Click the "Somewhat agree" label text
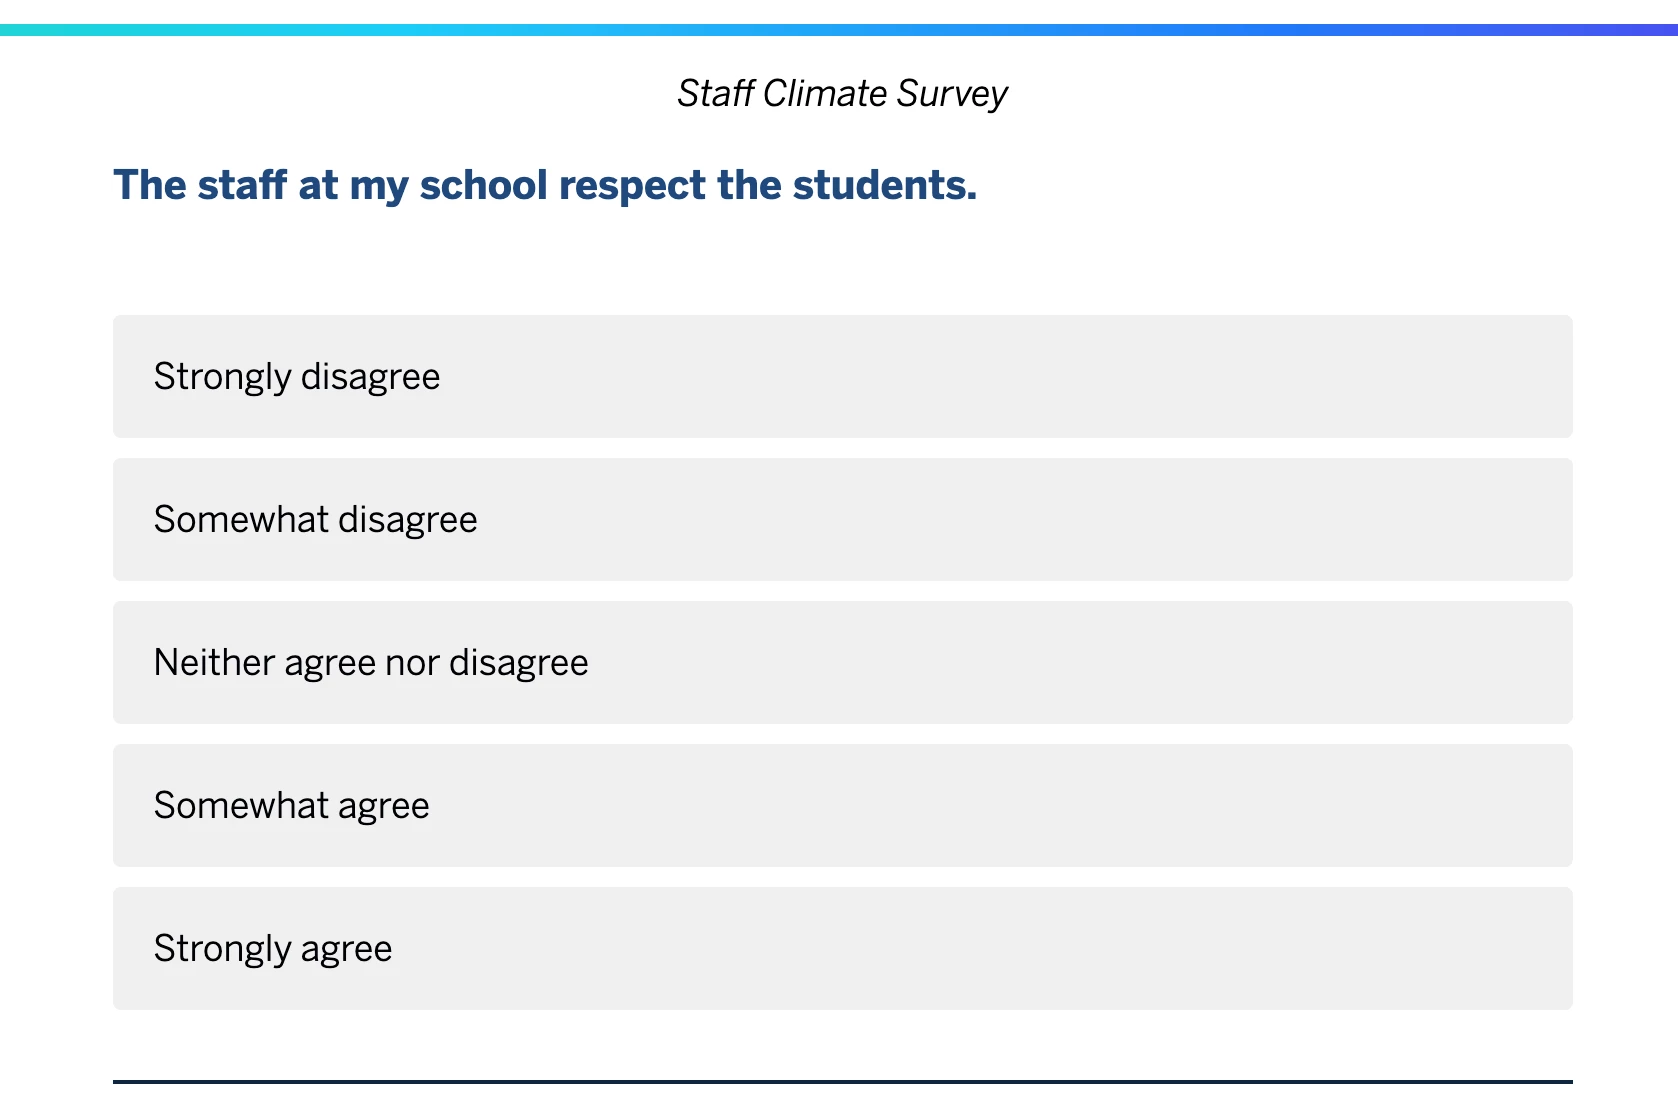This screenshot has width=1678, height=1112. [292, 806]
